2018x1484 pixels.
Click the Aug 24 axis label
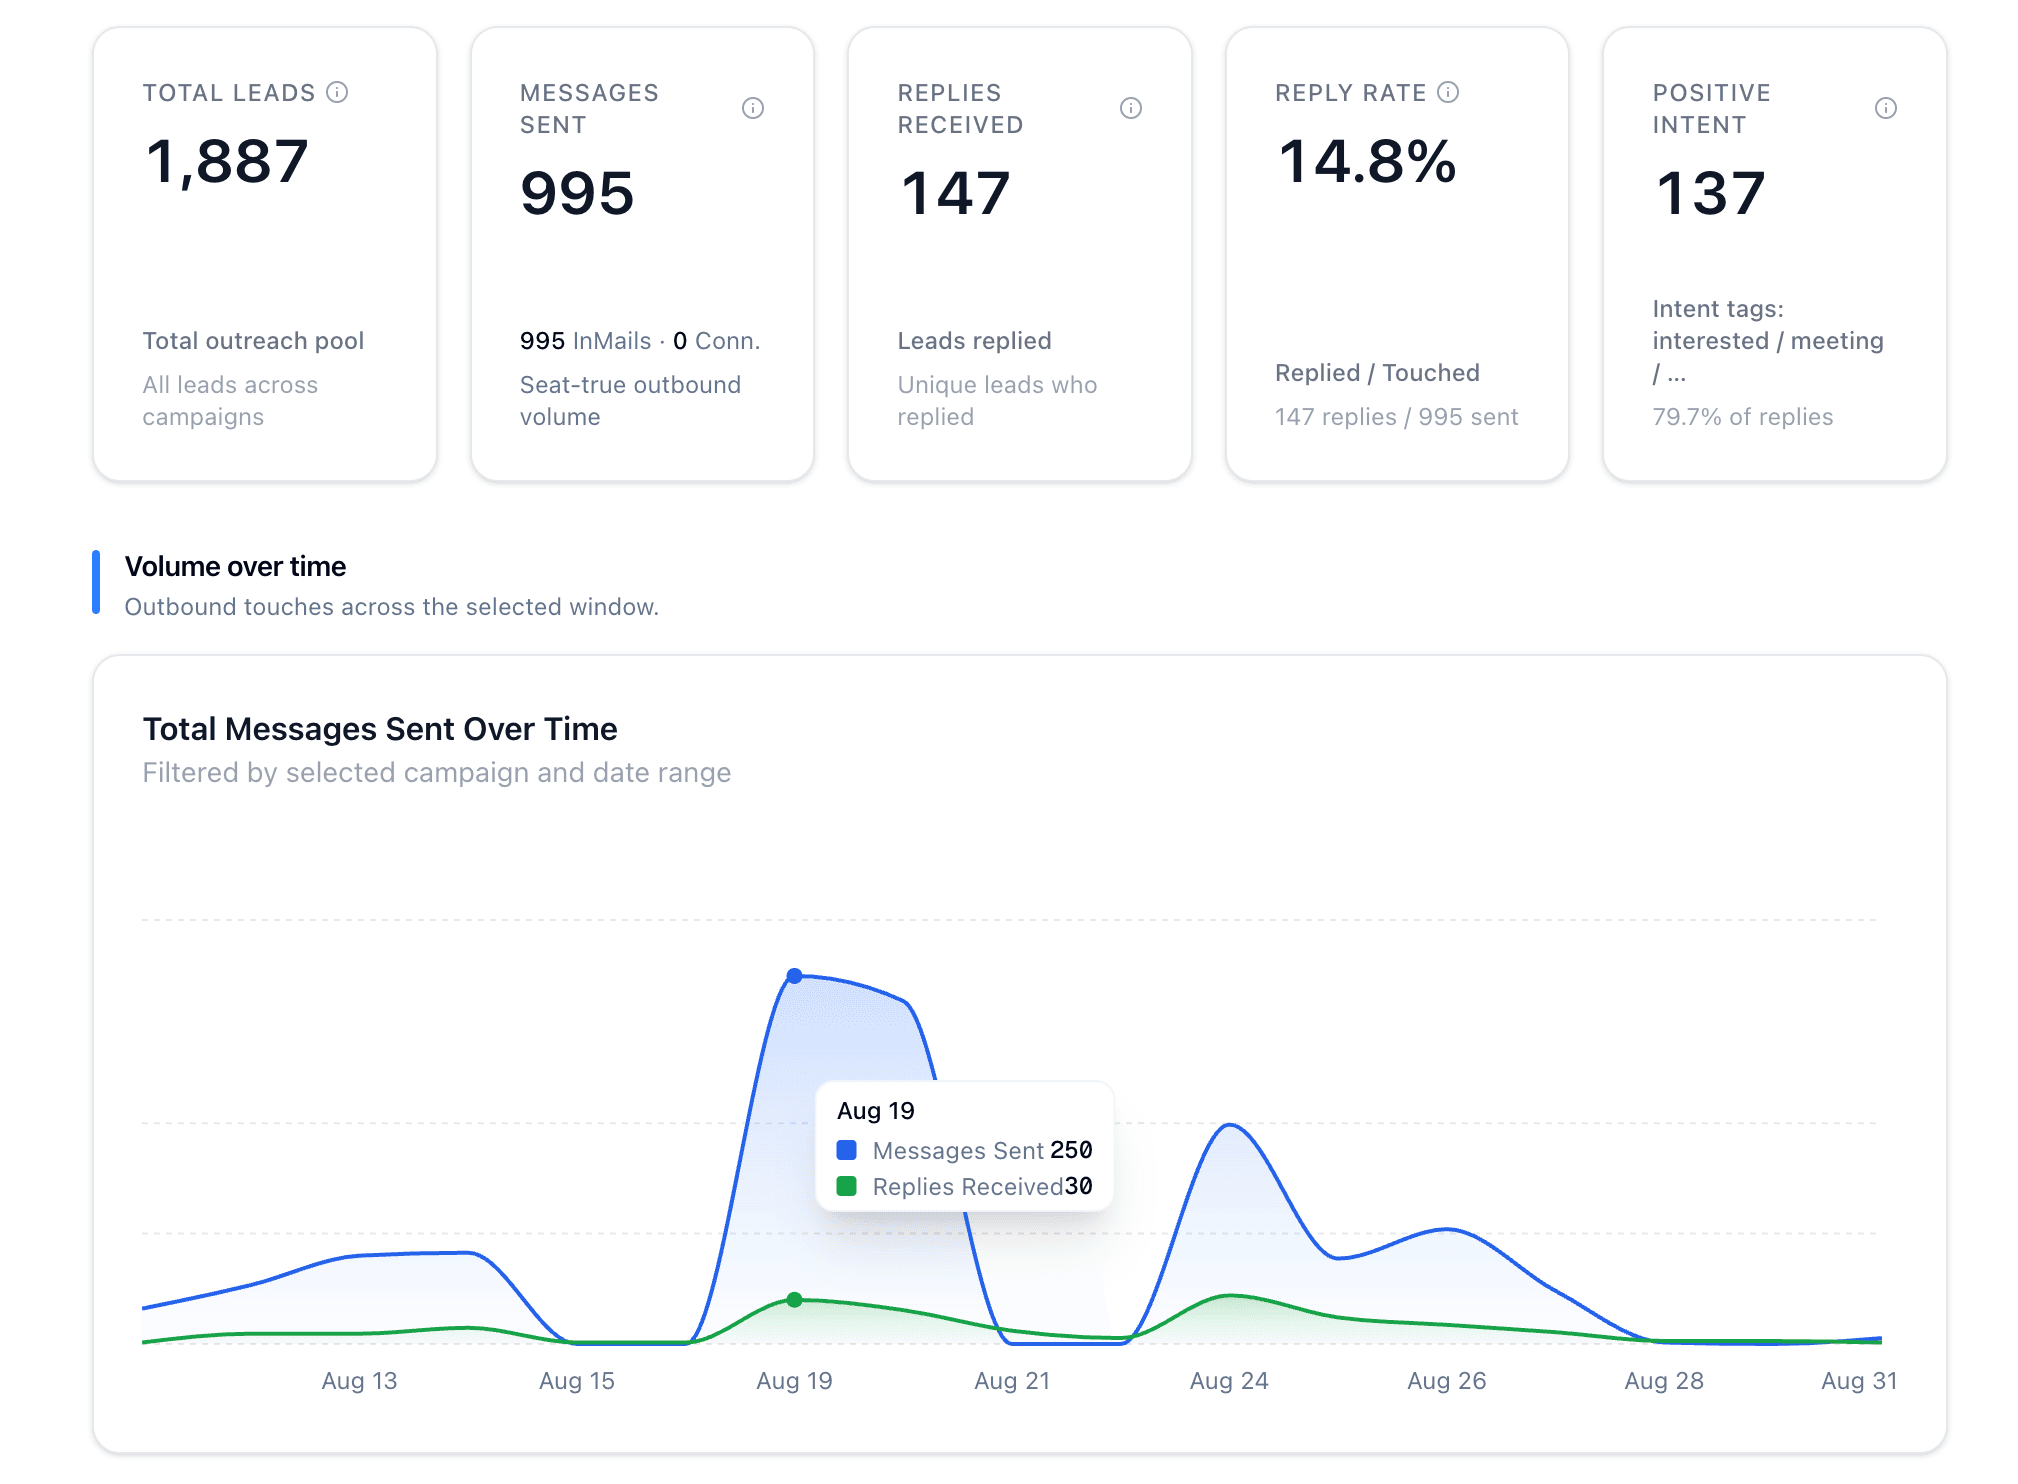click(1229, 1381)
